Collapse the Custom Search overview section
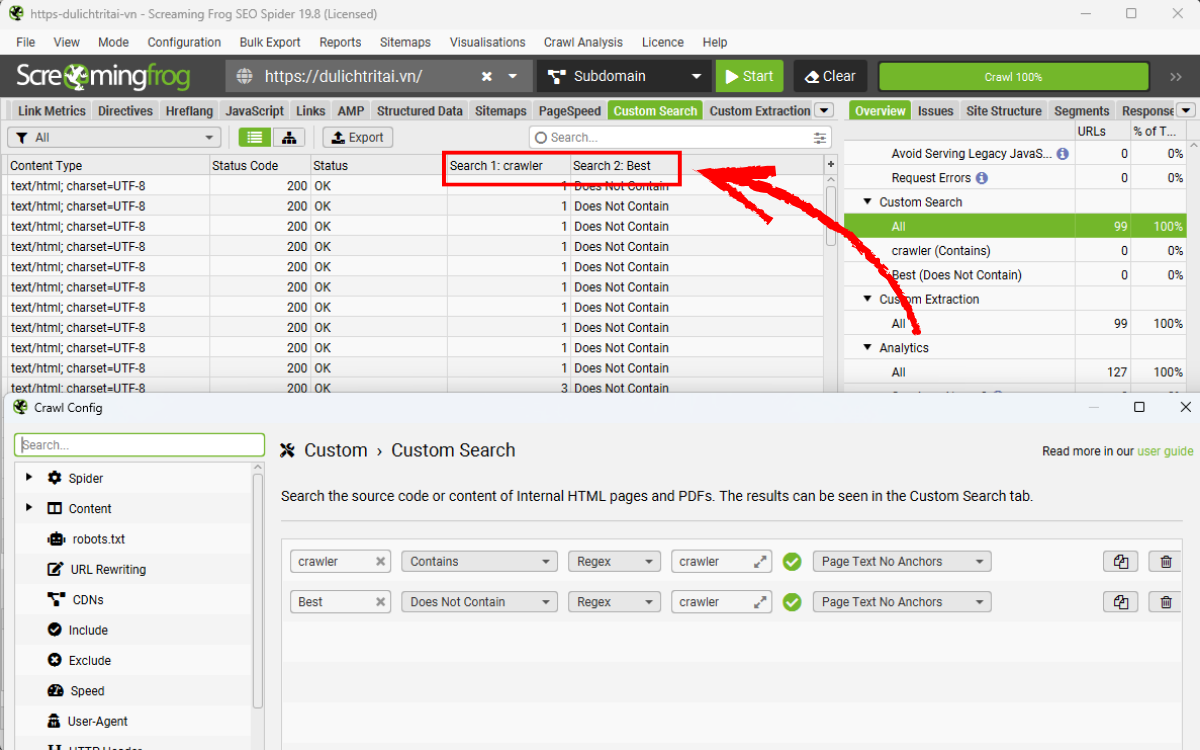Screen dimensions: 1200x750 point(867,202)
